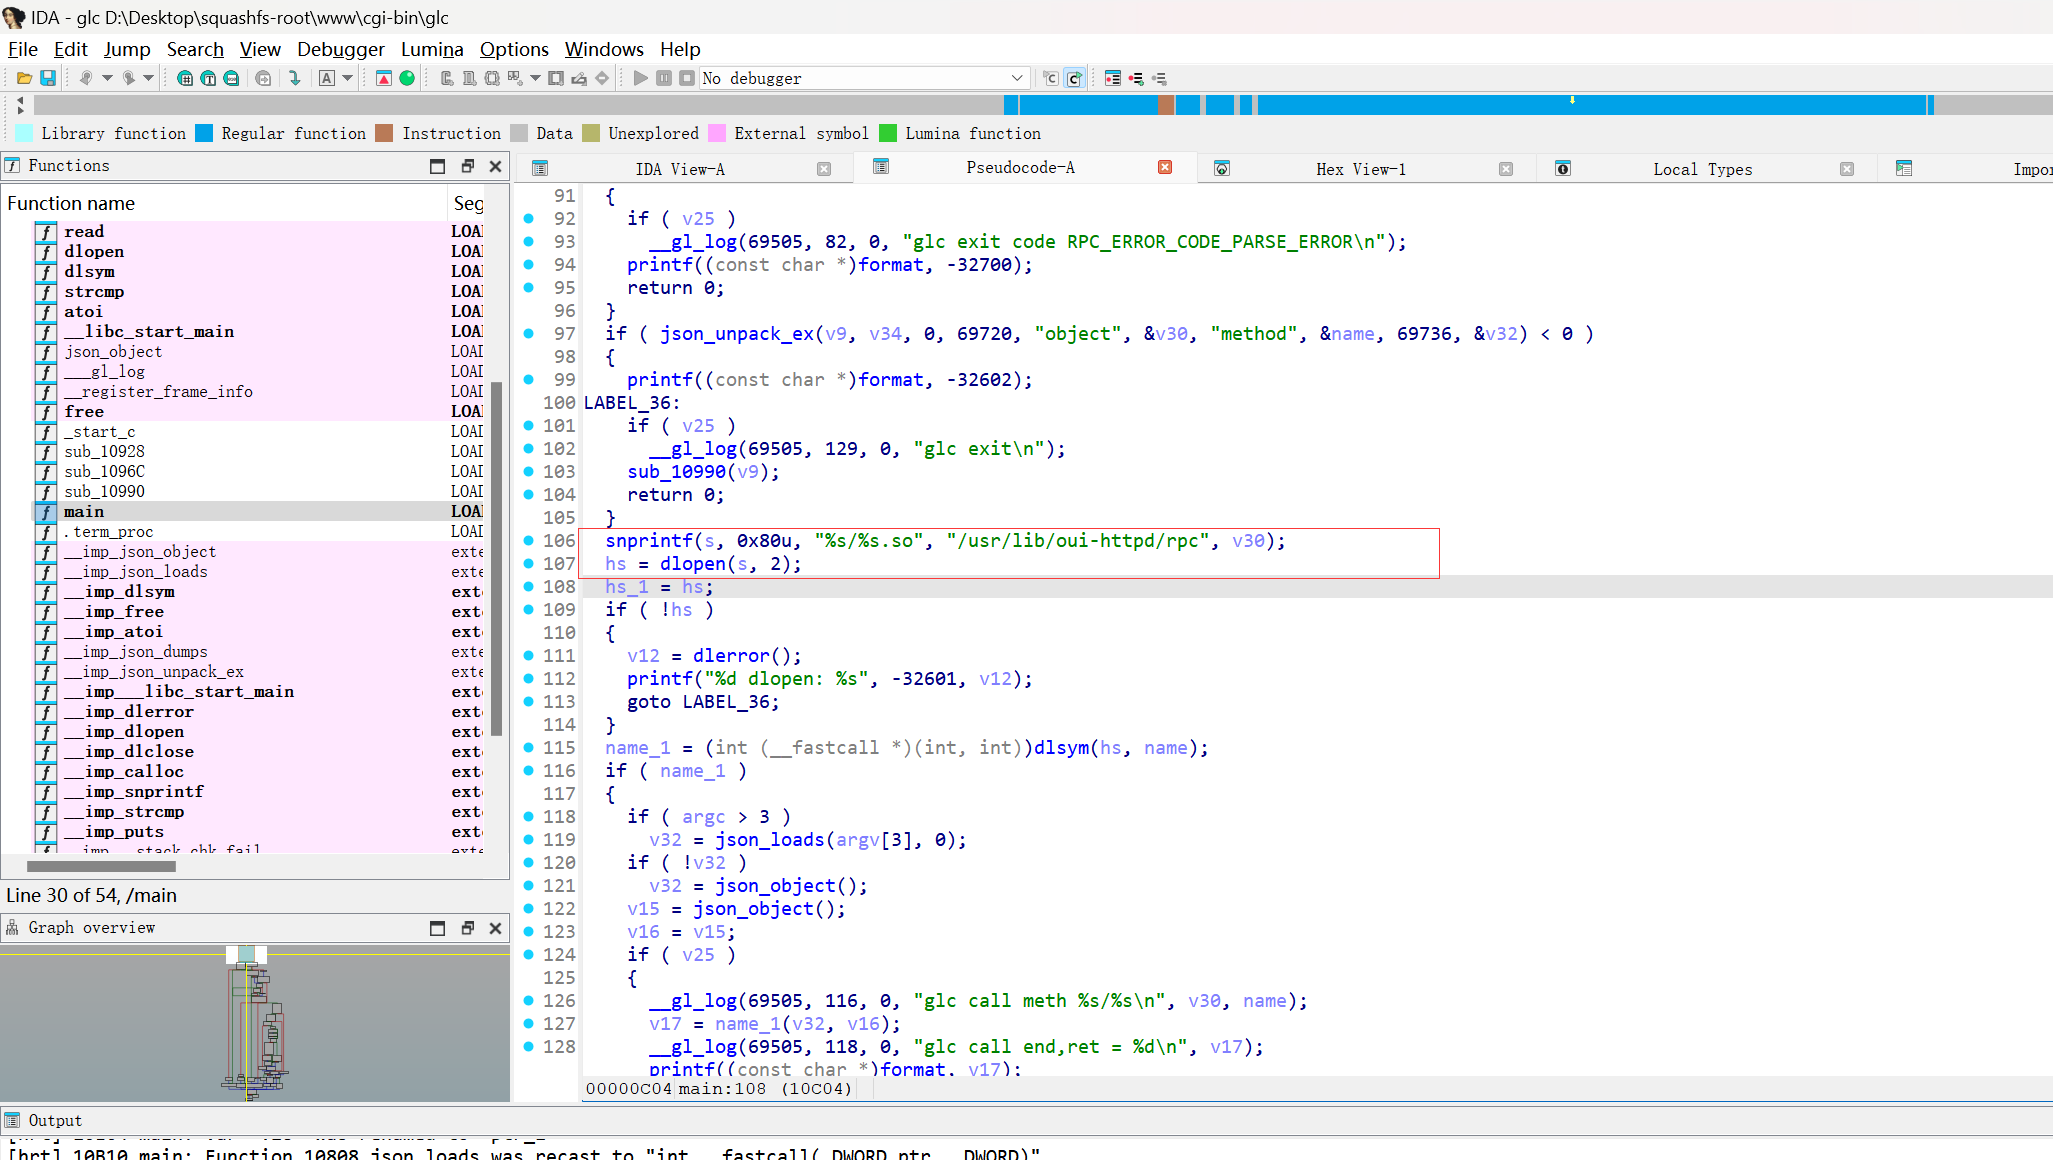The image size is (2053, 1160).
Task: Maximize the Graph overview panel
Action: [x=437, y=928]
